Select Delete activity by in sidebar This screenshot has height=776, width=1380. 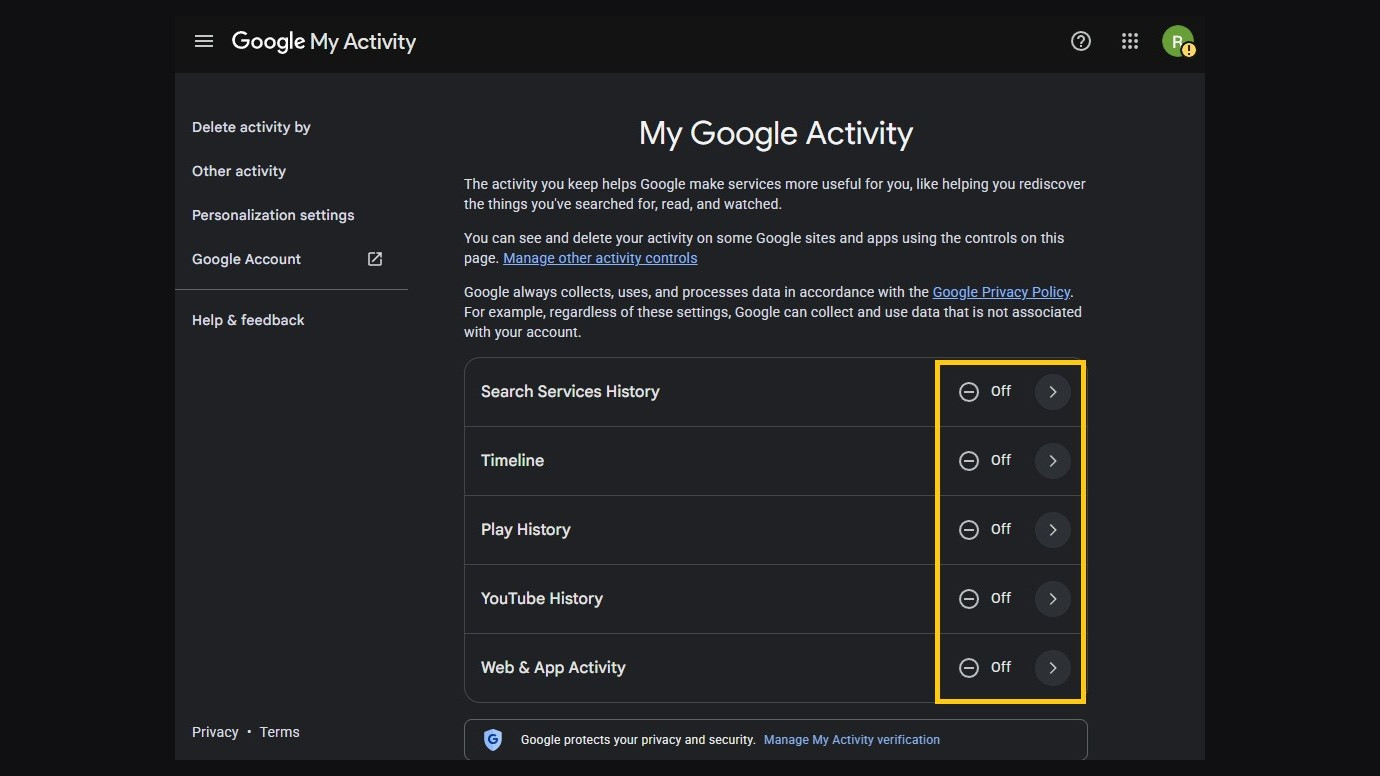click(251, 127)
